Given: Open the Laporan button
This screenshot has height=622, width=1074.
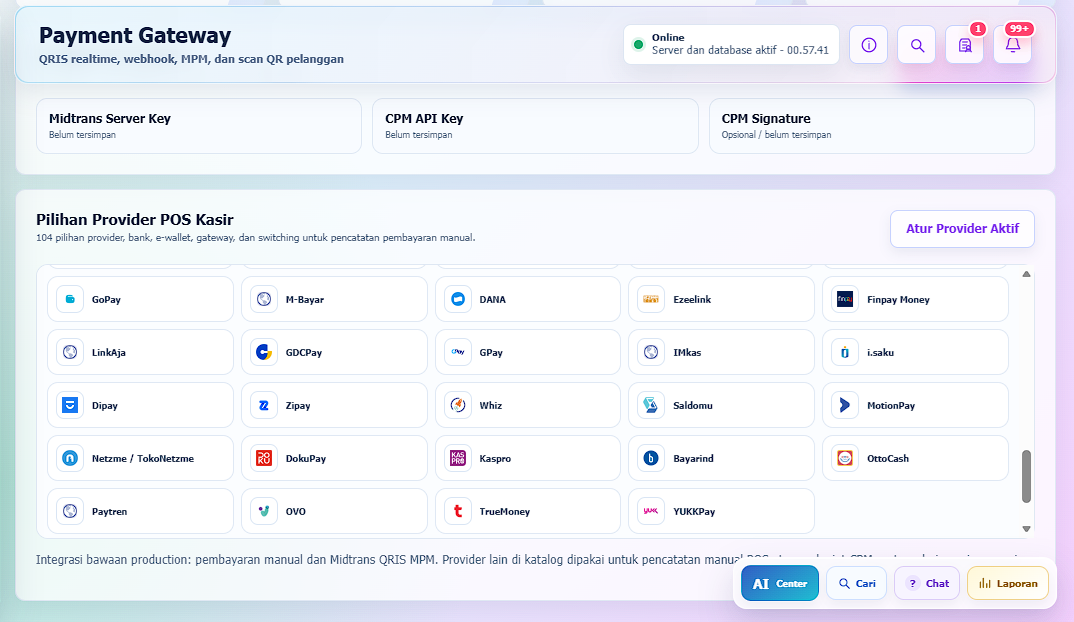Looking at the screenshot, I should pyautogui.click(x=1008, y=584).
